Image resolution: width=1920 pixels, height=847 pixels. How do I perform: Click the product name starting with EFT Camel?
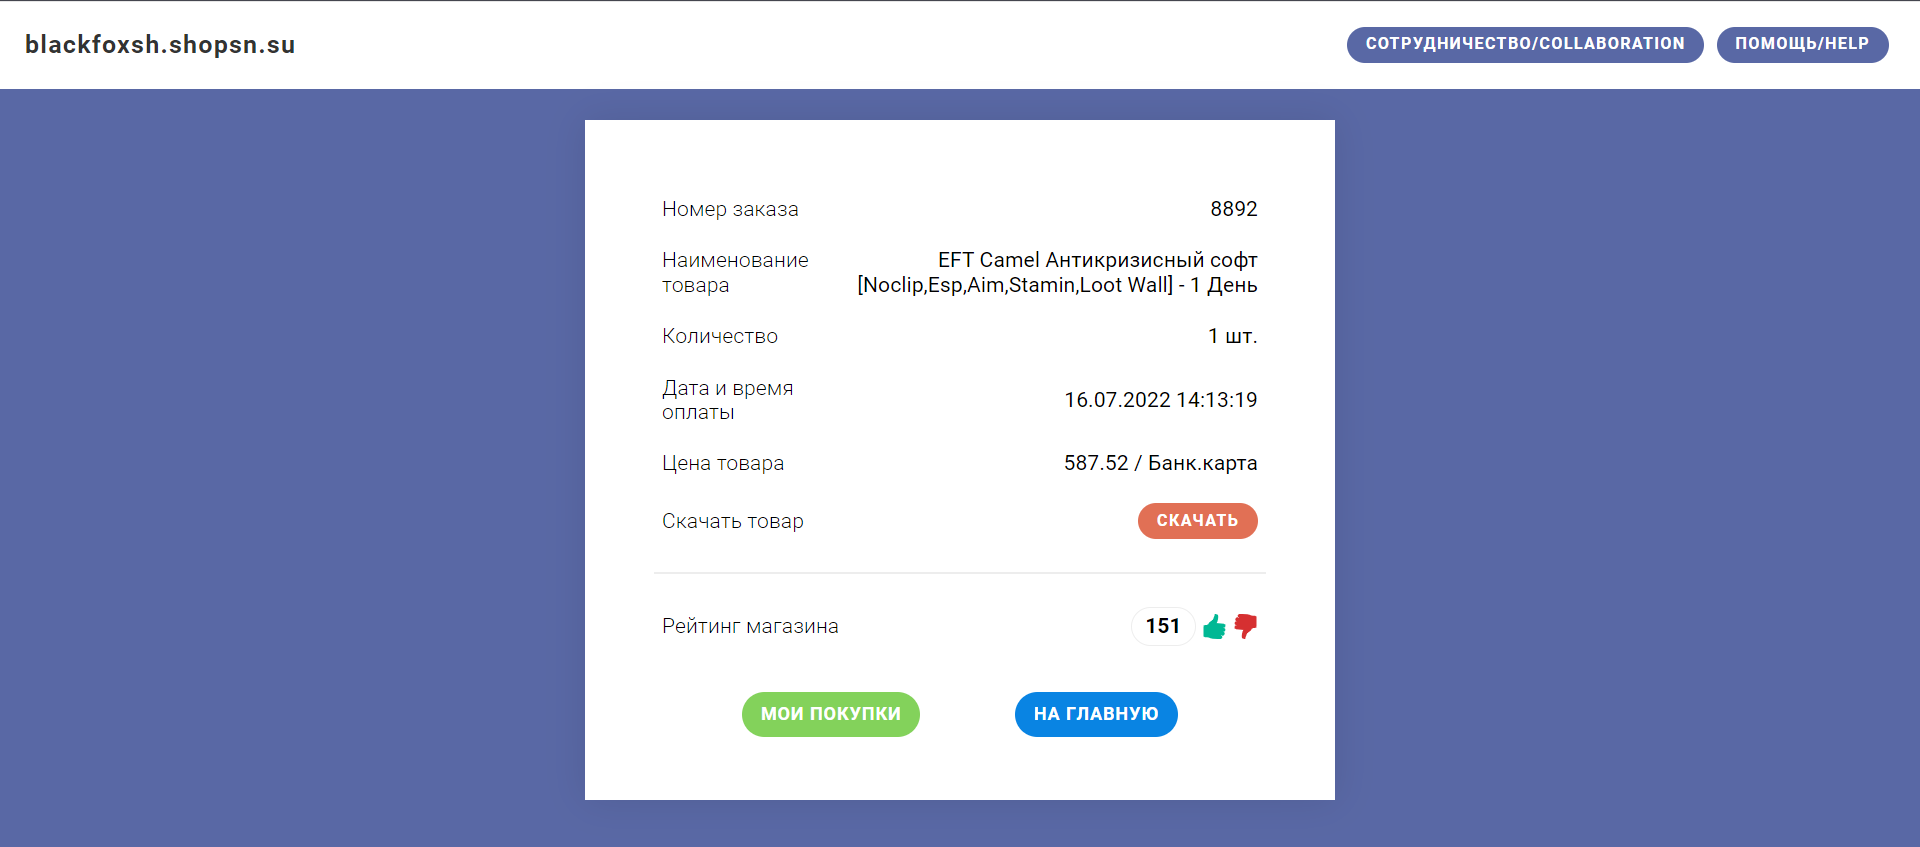(x=1057, y=272)
